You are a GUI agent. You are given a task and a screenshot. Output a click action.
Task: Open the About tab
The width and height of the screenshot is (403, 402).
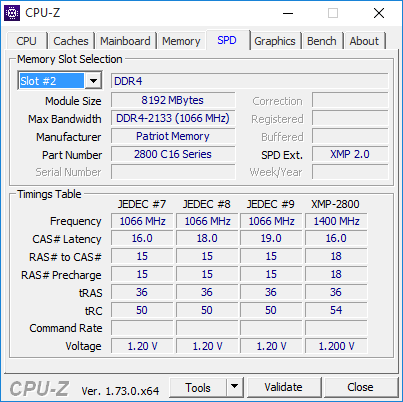[364, 41]
